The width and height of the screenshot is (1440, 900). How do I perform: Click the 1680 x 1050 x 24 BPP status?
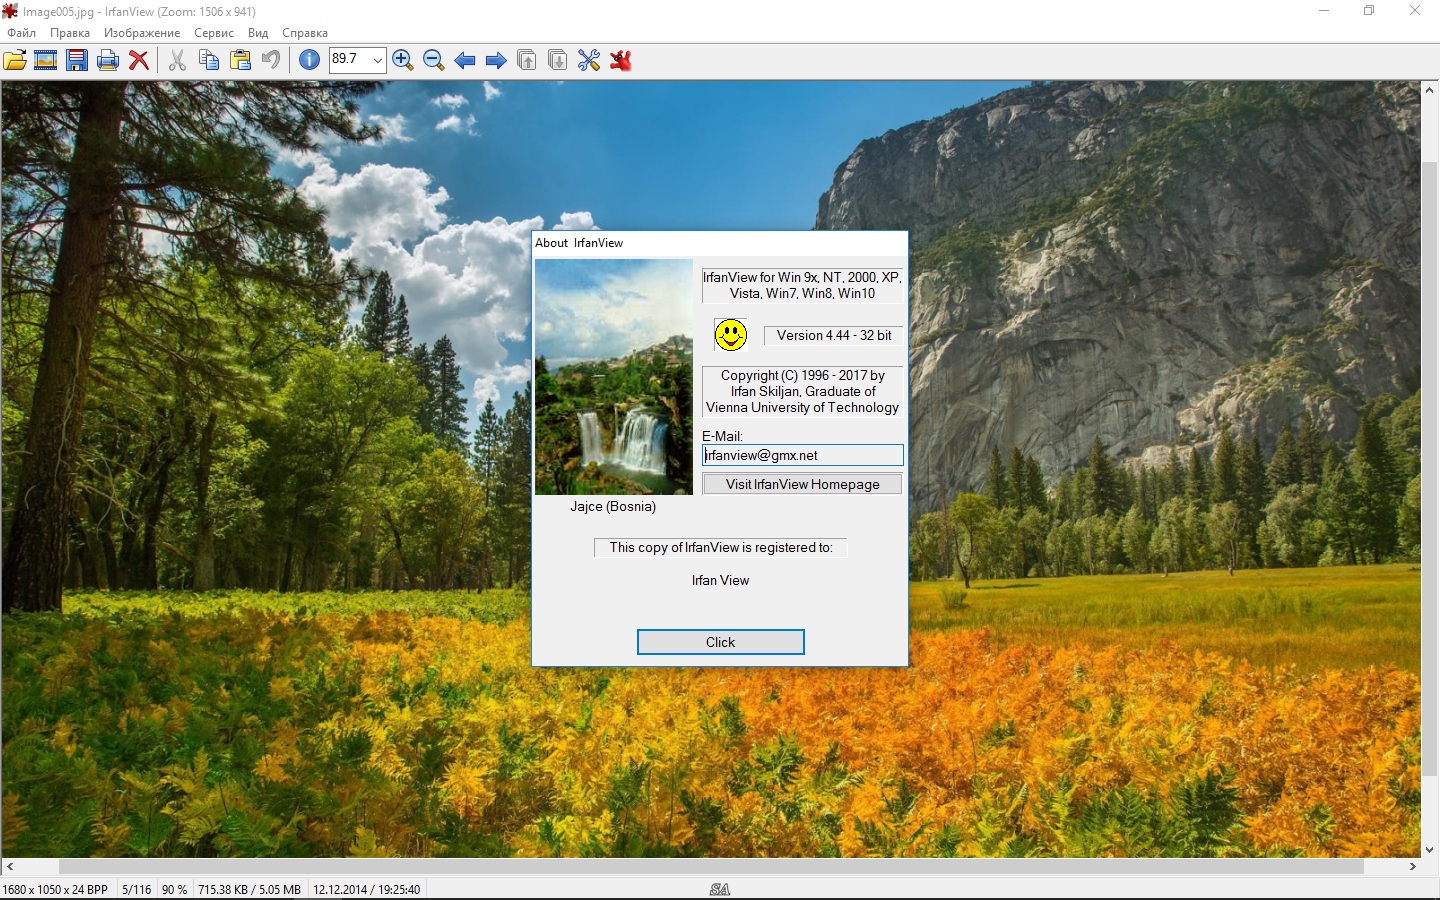56,889
